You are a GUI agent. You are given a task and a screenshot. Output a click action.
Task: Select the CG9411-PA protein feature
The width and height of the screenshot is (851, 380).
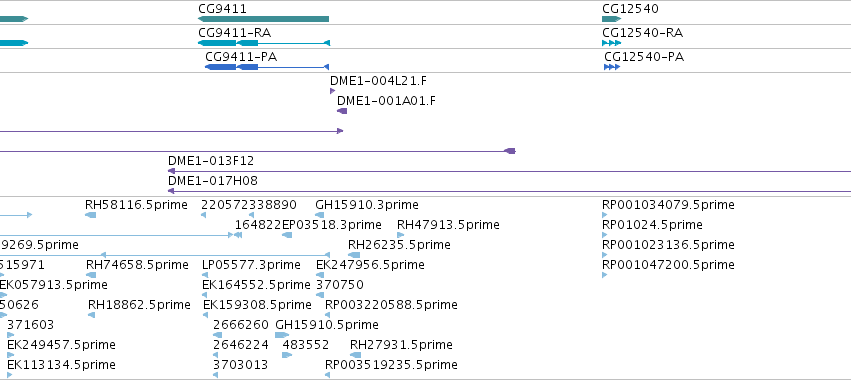pyautogui.click(x=267, y=67)
